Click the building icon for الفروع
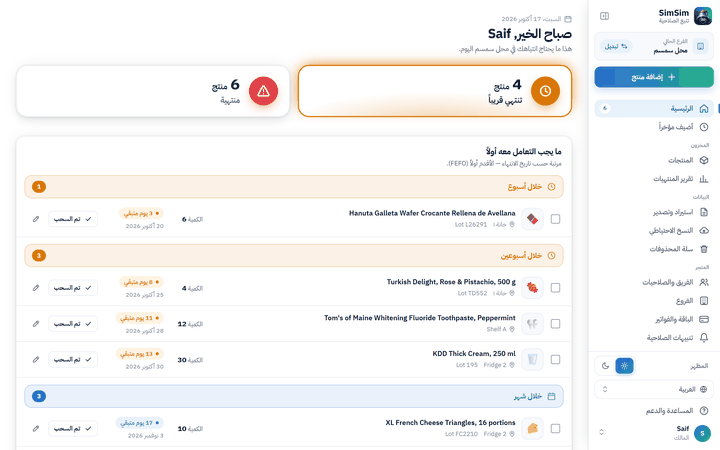The width and height of the screenshot is (720, 450). pos(703,301)
